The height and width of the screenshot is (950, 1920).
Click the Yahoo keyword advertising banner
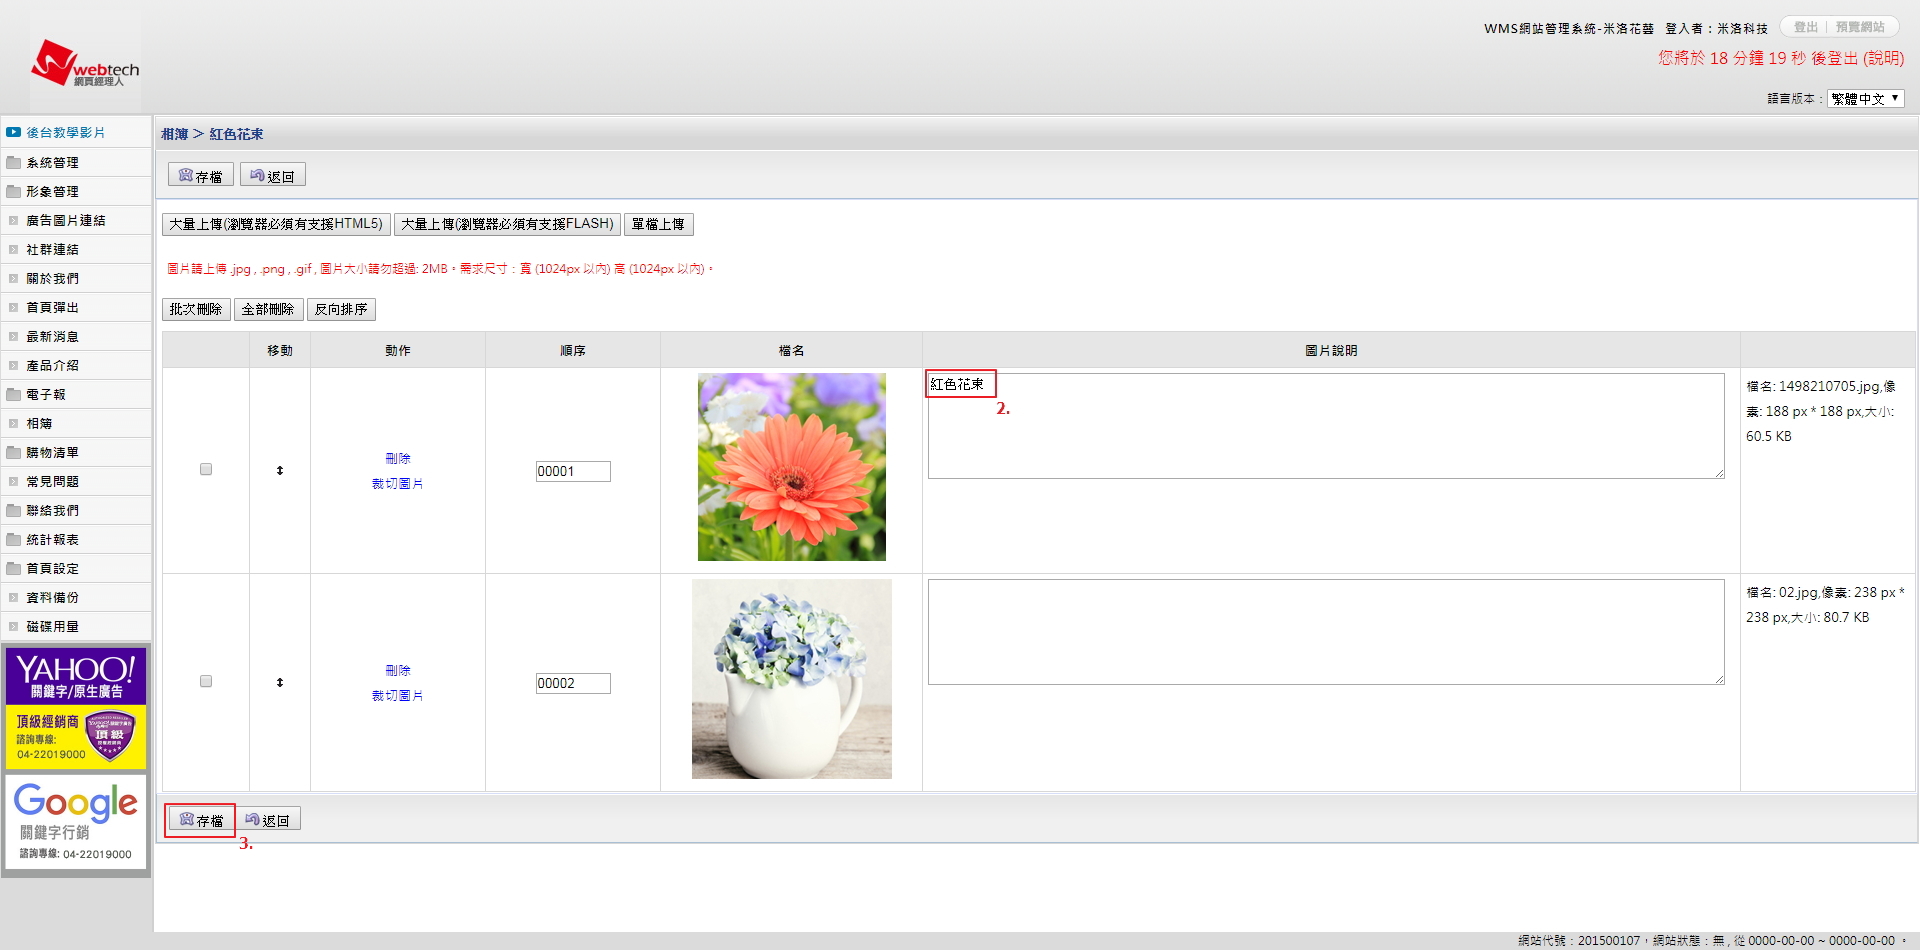coord(76,707)
